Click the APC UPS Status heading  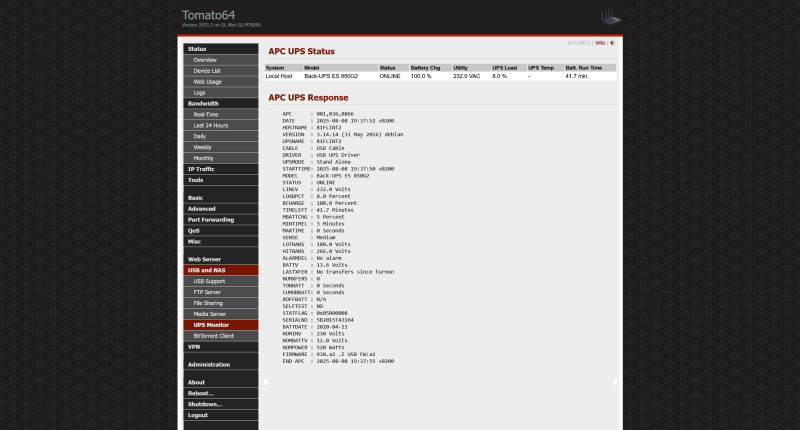(x=302, y=52)
